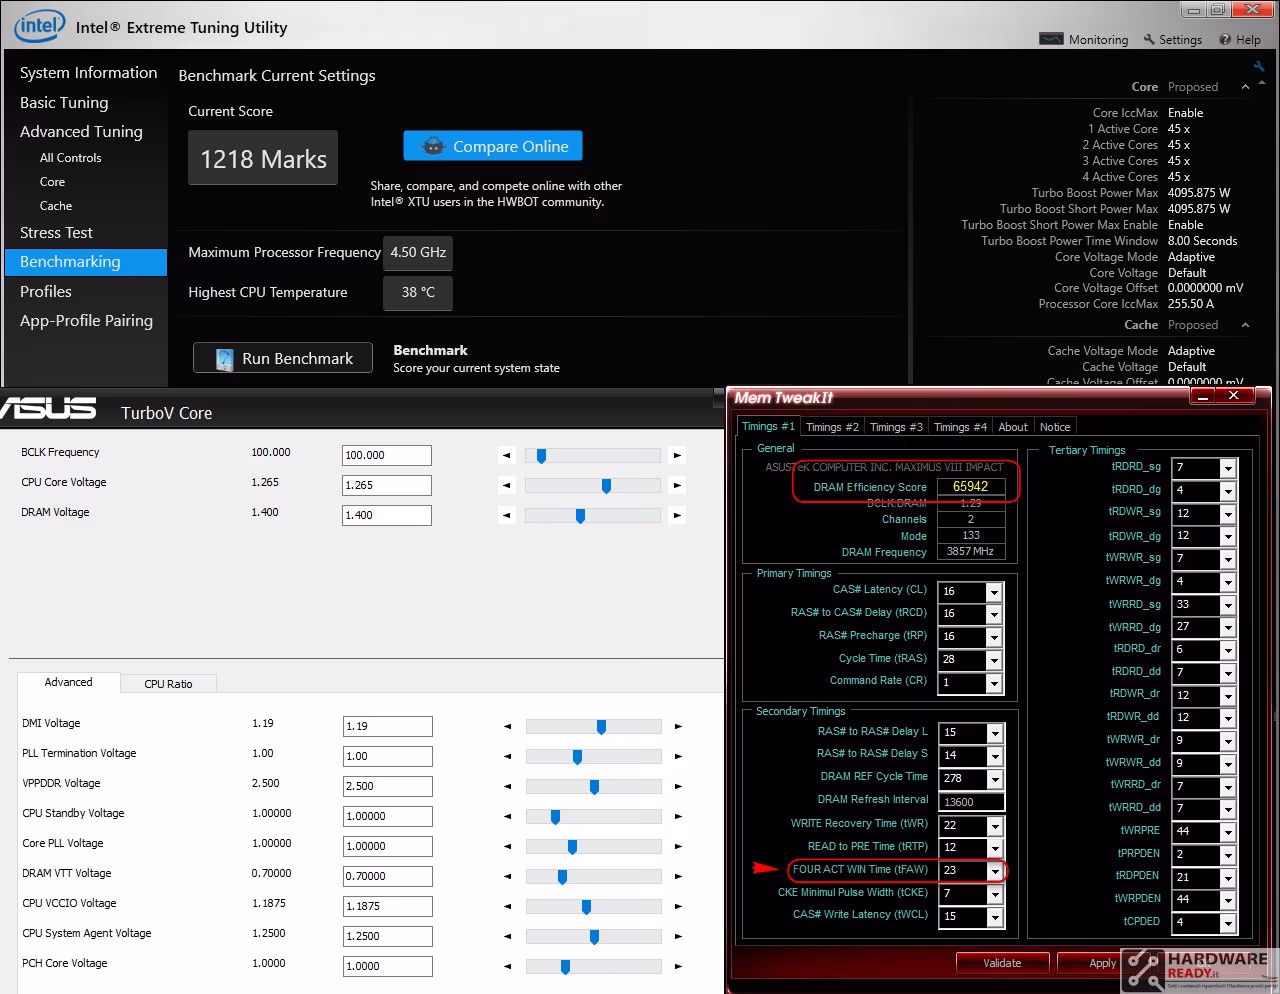The width and height of the screenshot is (1280, 994).
Task: Open tRDRD_sg tertiary timing dropdown
Action: coord(1228,468)
